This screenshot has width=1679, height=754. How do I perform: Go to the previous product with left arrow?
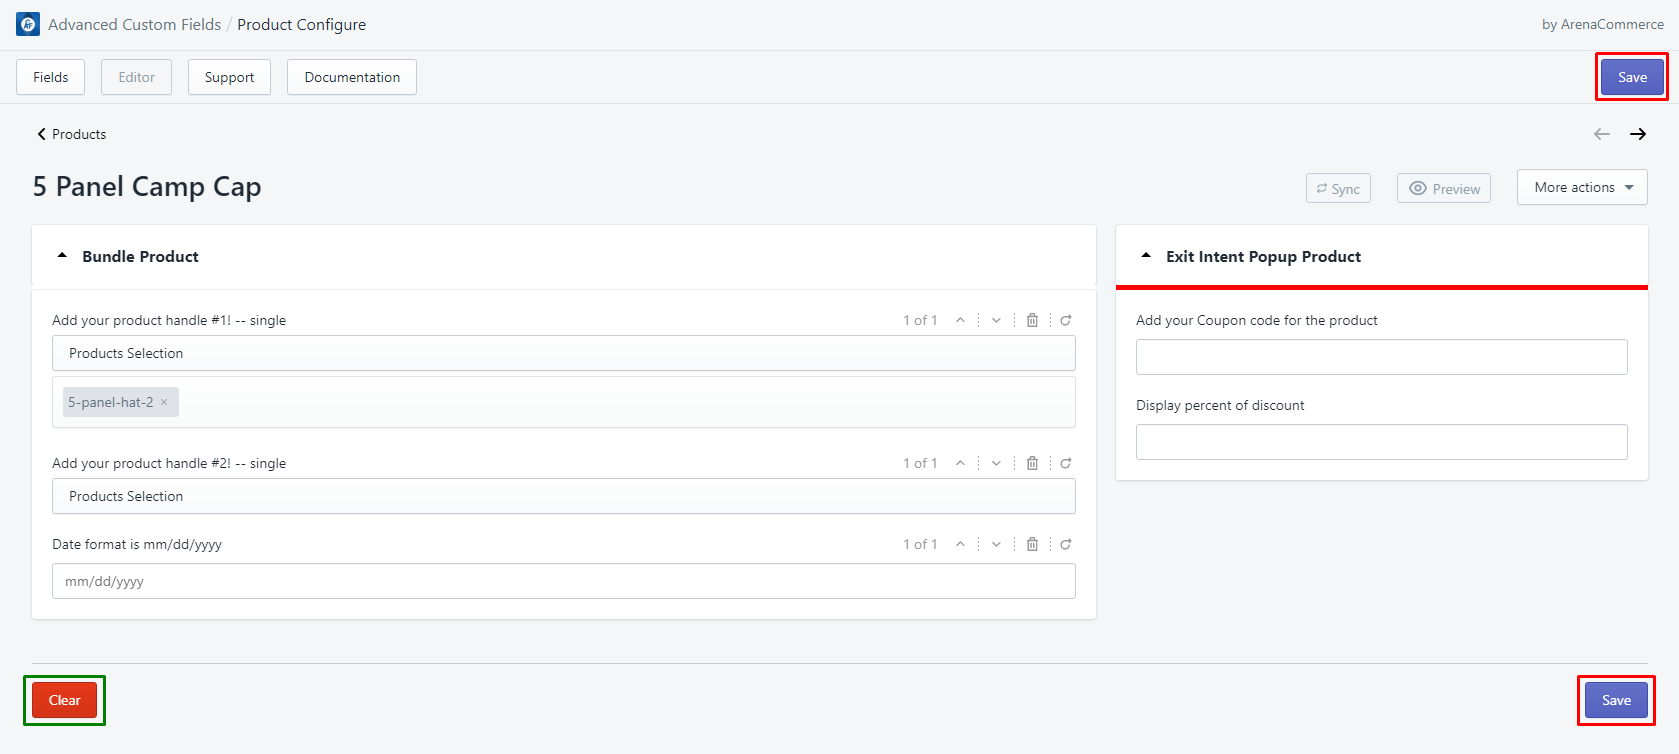point(1602,134)
